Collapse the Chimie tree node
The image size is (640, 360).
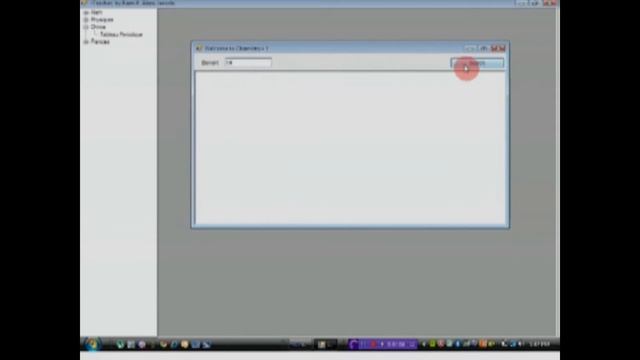click(86, 27)
